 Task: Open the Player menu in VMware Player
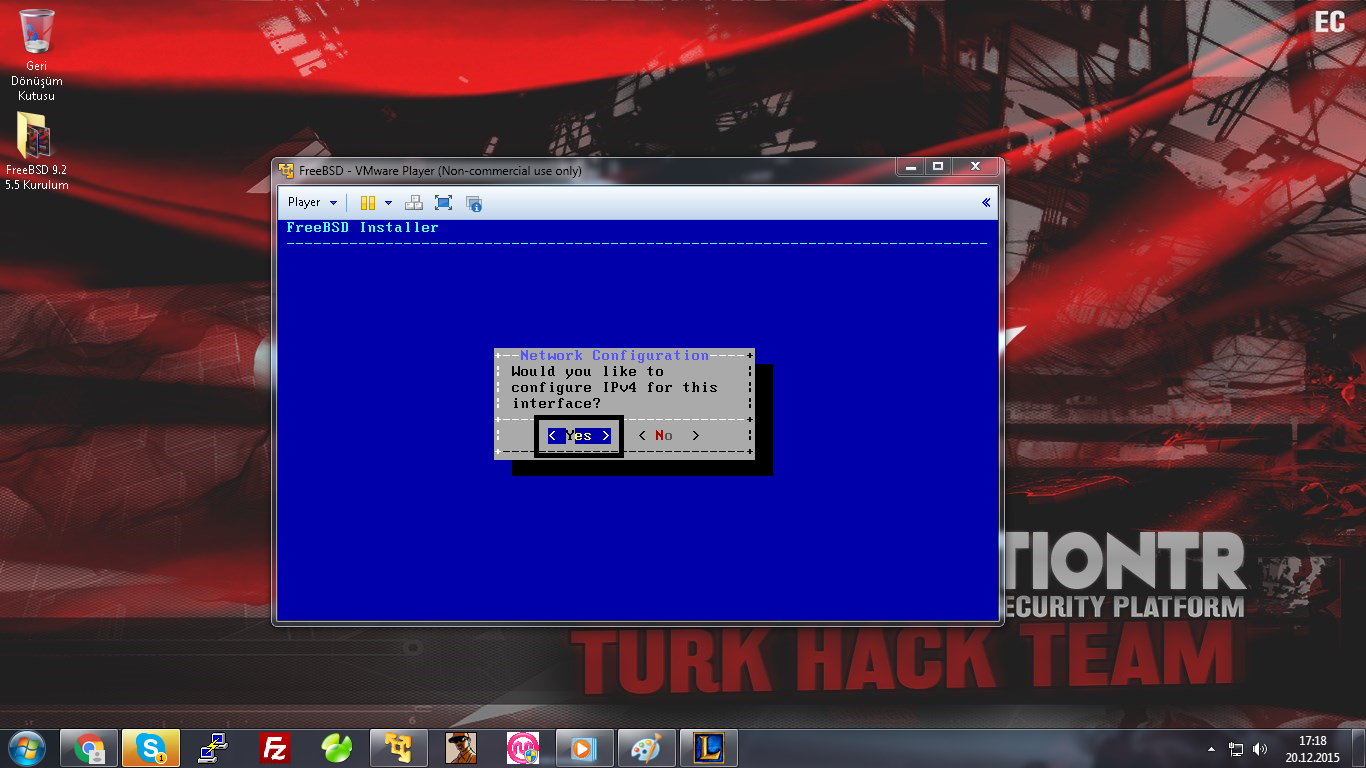pos(312,202)
